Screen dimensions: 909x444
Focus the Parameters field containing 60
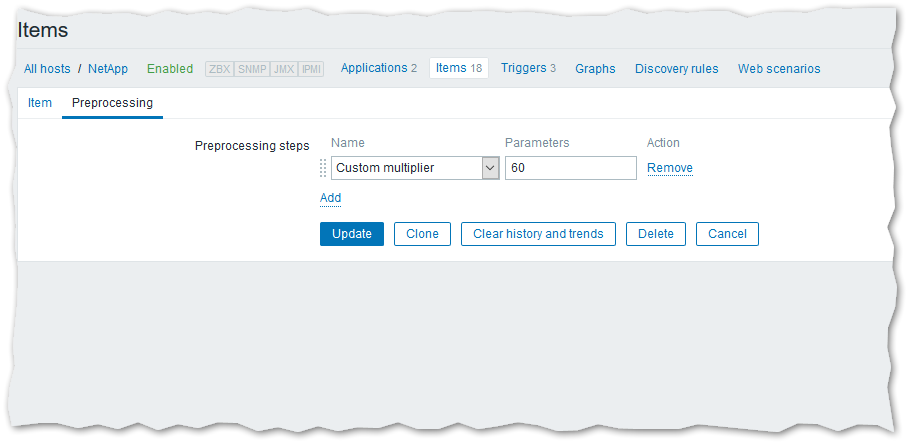click(x=570, y=168)
